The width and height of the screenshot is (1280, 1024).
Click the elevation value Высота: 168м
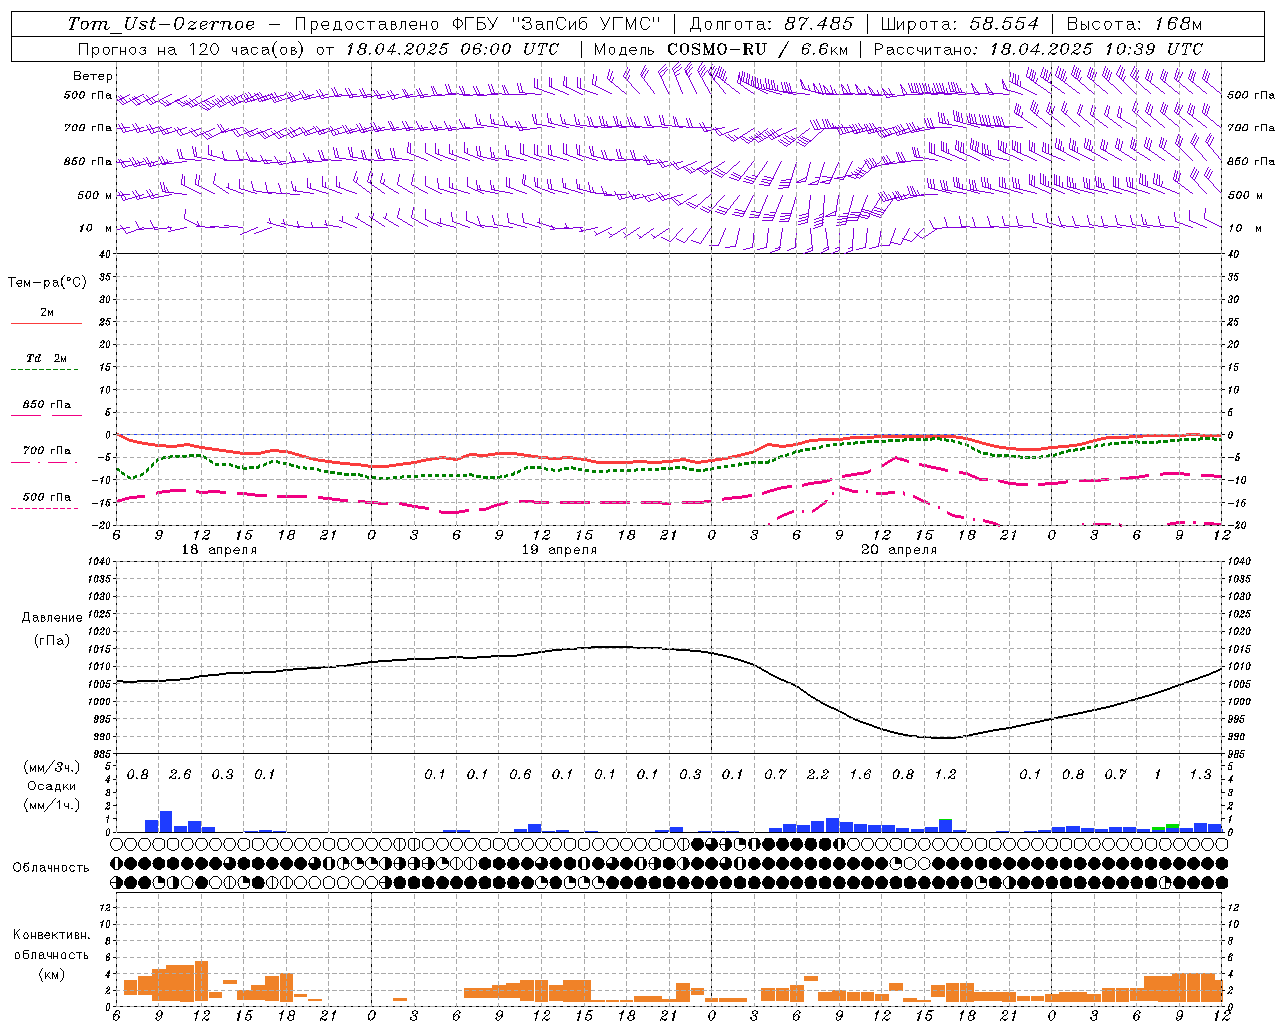(x=1134, y=24)
